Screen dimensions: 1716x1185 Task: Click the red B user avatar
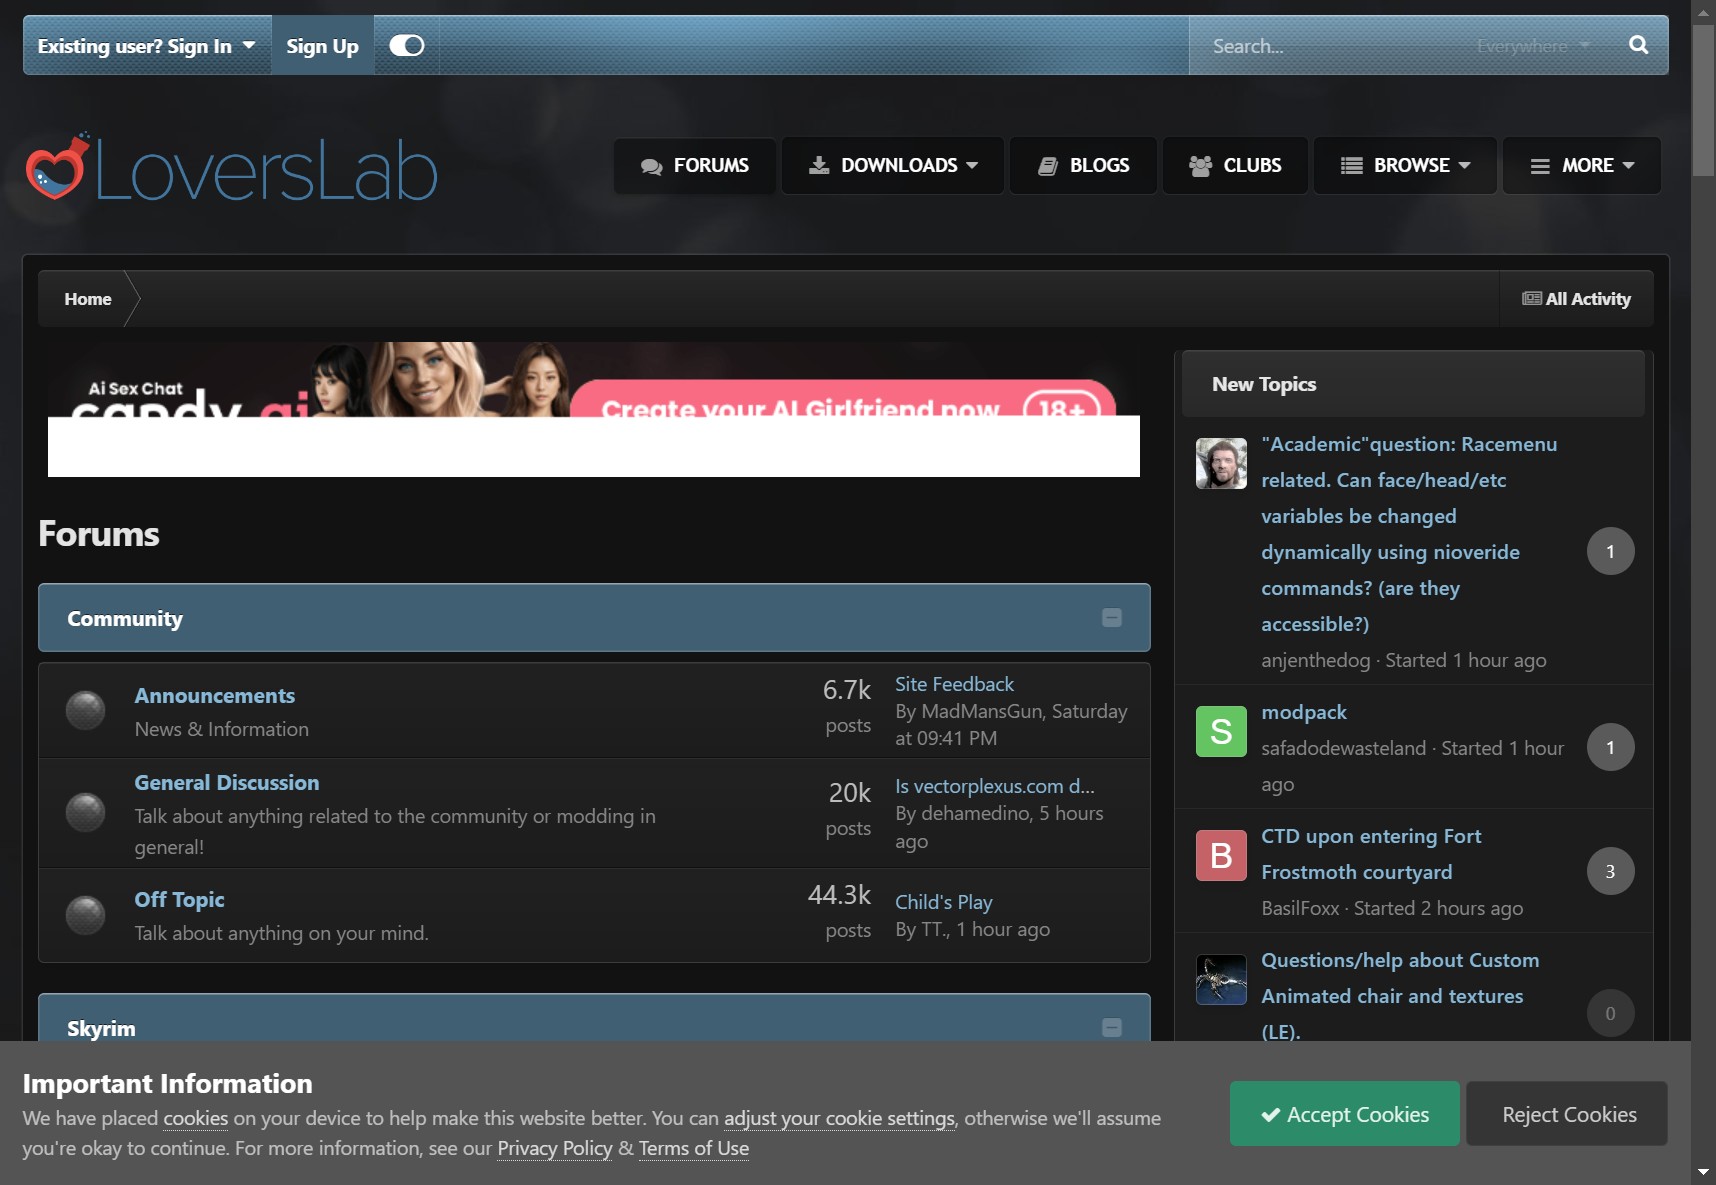coord(1221,855)
